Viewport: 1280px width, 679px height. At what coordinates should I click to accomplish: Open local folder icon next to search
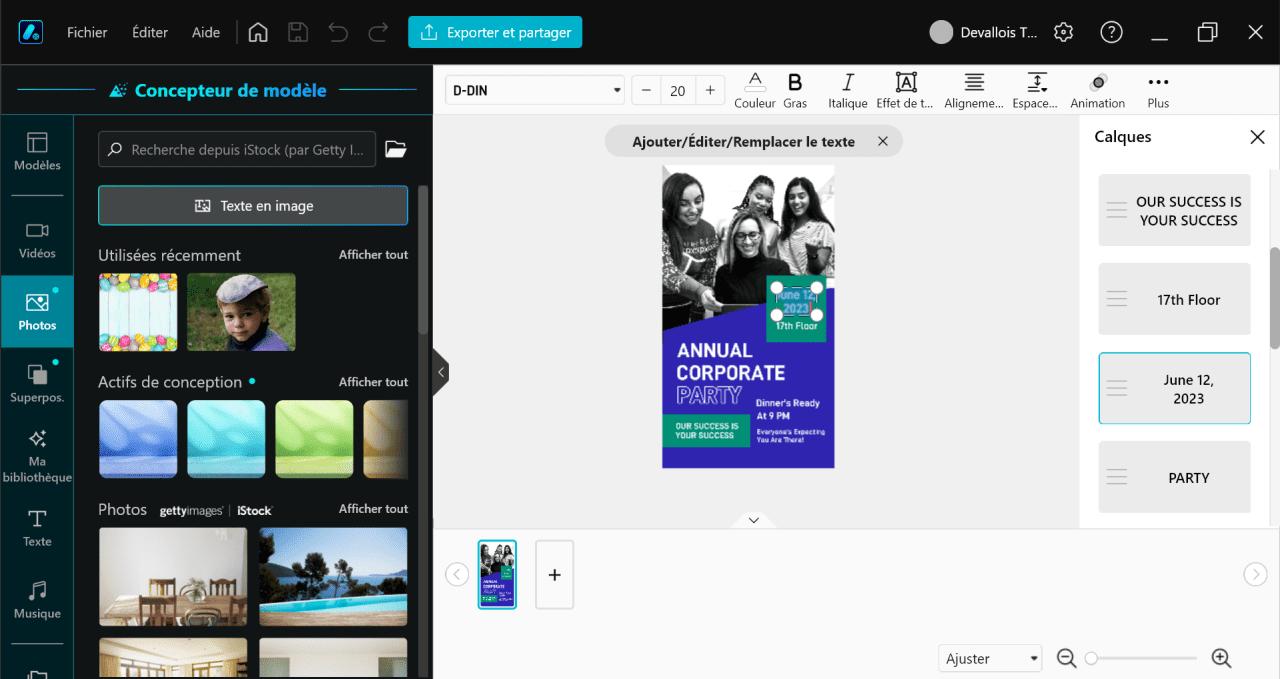396,149
